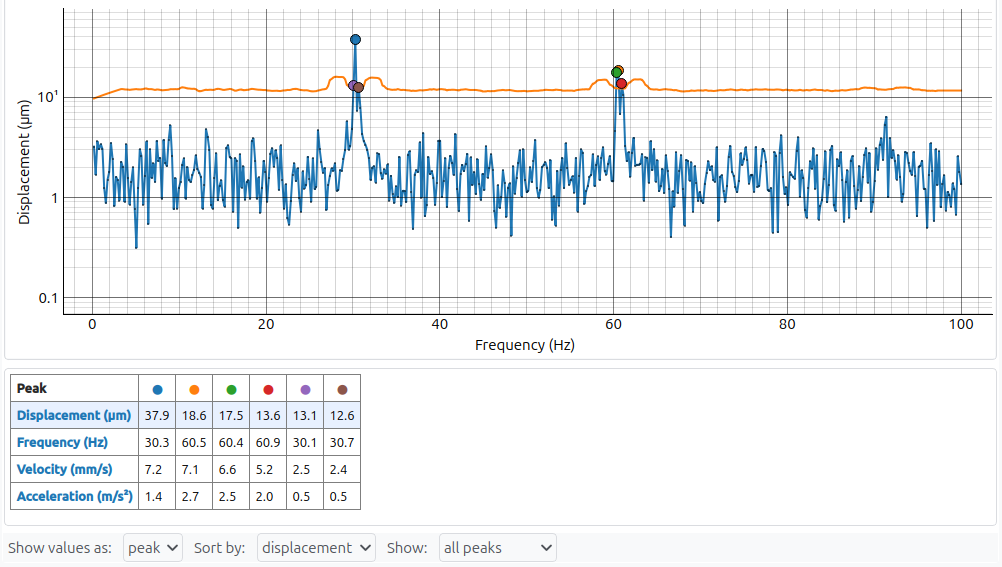Open the 'Show values as' peak dropdown
Viewport: 1002px width, 567px height.
point(153,548)
